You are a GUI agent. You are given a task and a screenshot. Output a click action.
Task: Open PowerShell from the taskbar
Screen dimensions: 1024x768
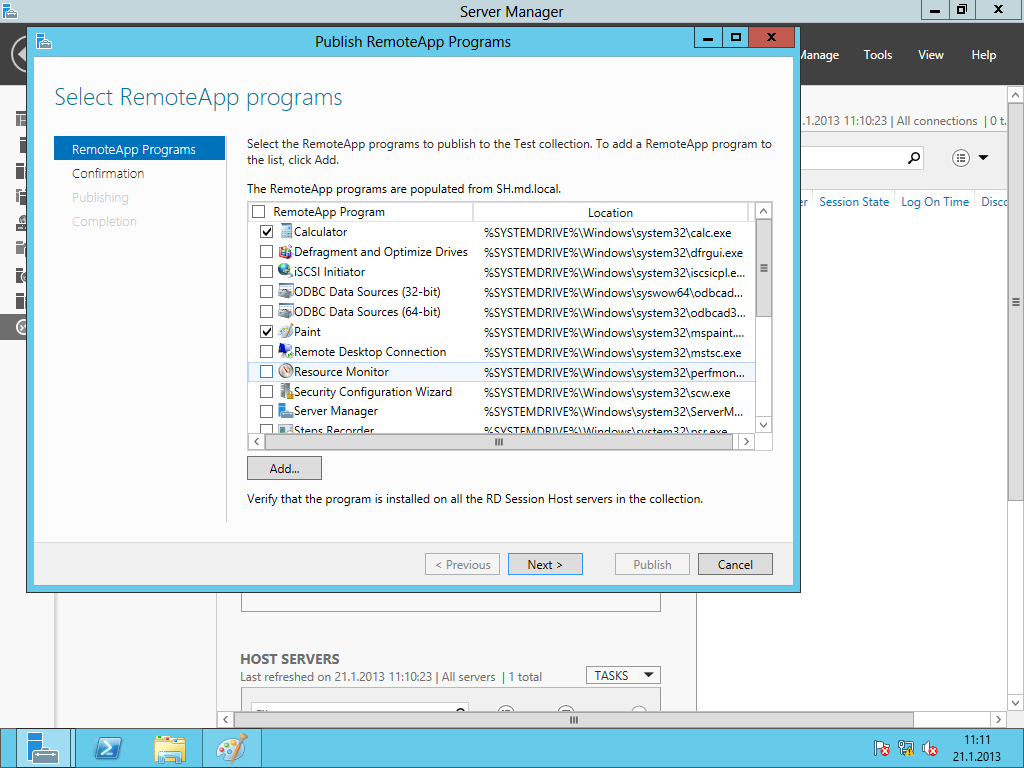[108, 749]
